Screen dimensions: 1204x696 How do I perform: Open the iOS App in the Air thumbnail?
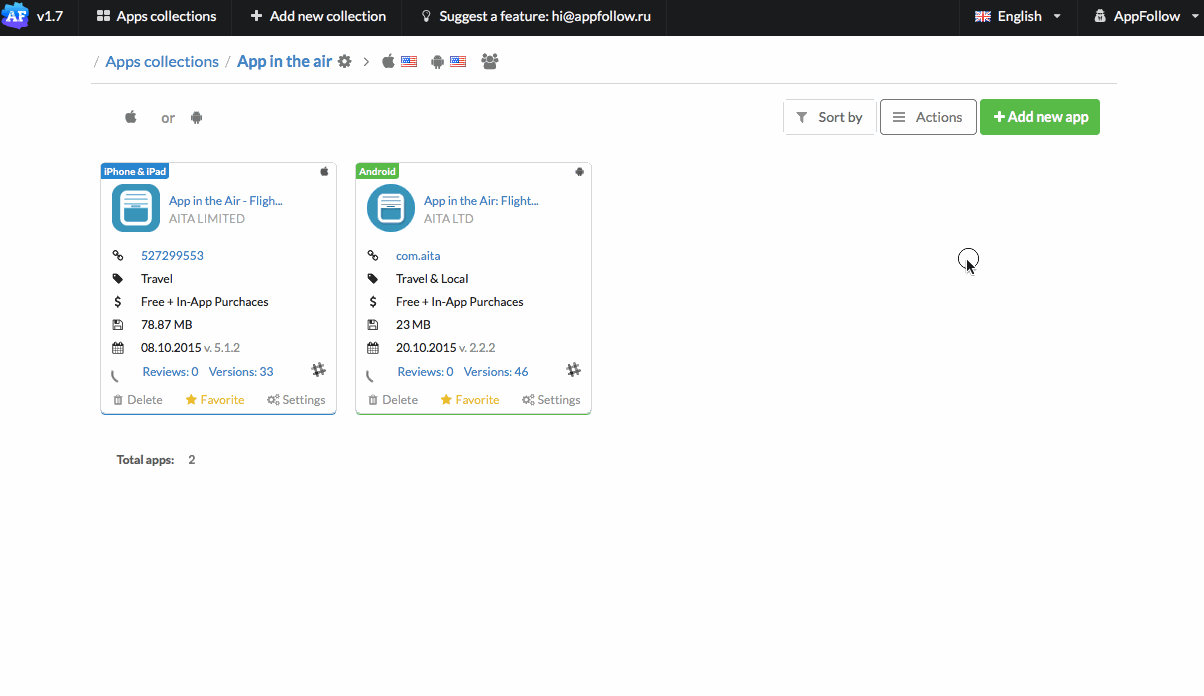point(136,209)
